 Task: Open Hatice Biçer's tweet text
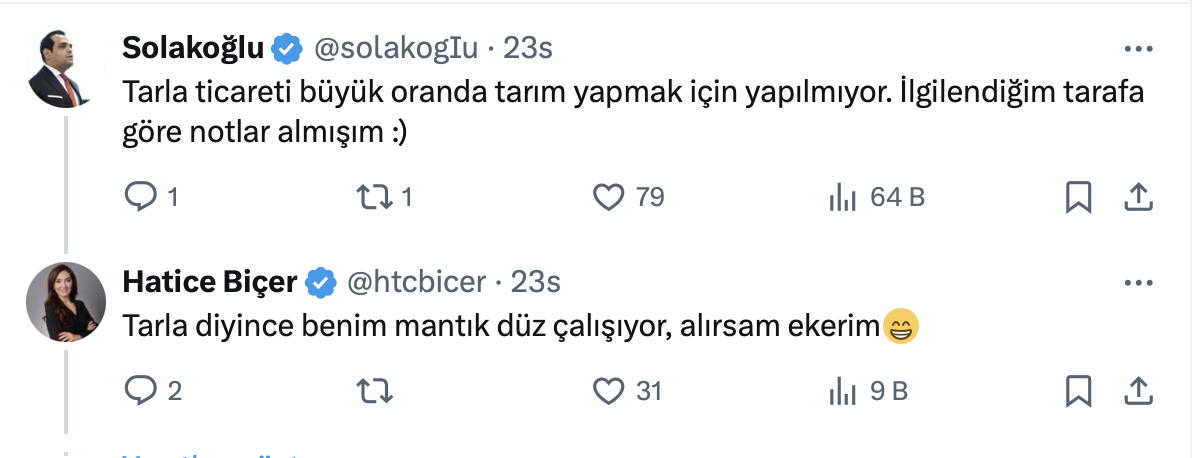[x=500, y=325]
